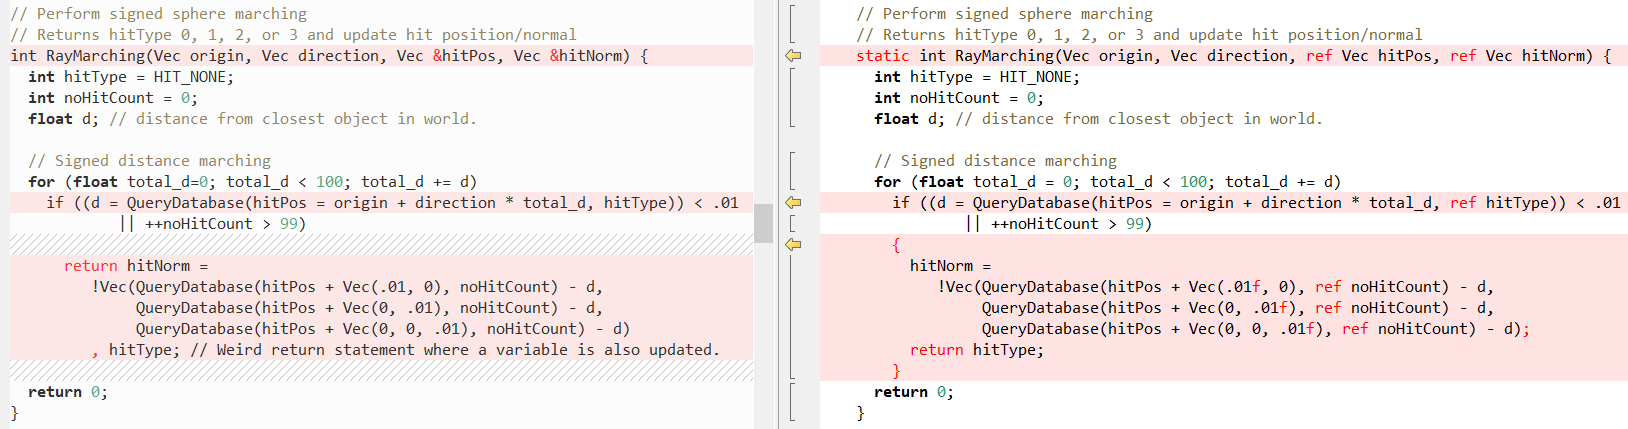Screen dimensions: 1628x429
Task: Click the bottom bracket beside return 0
Action: click(792, 401)
